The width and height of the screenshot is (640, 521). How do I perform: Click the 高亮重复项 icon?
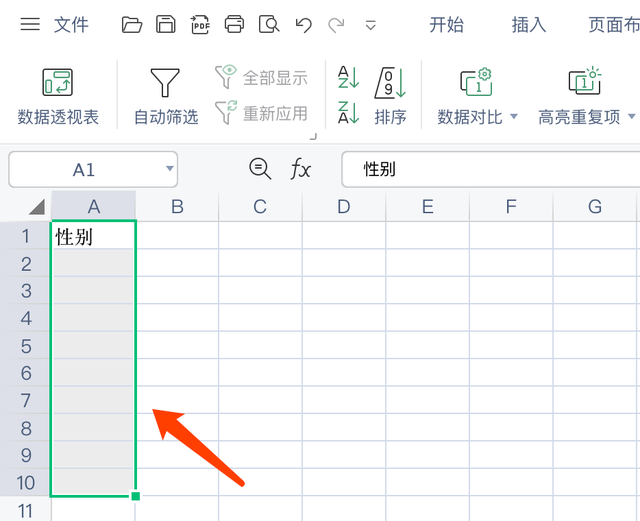point(585,81)
